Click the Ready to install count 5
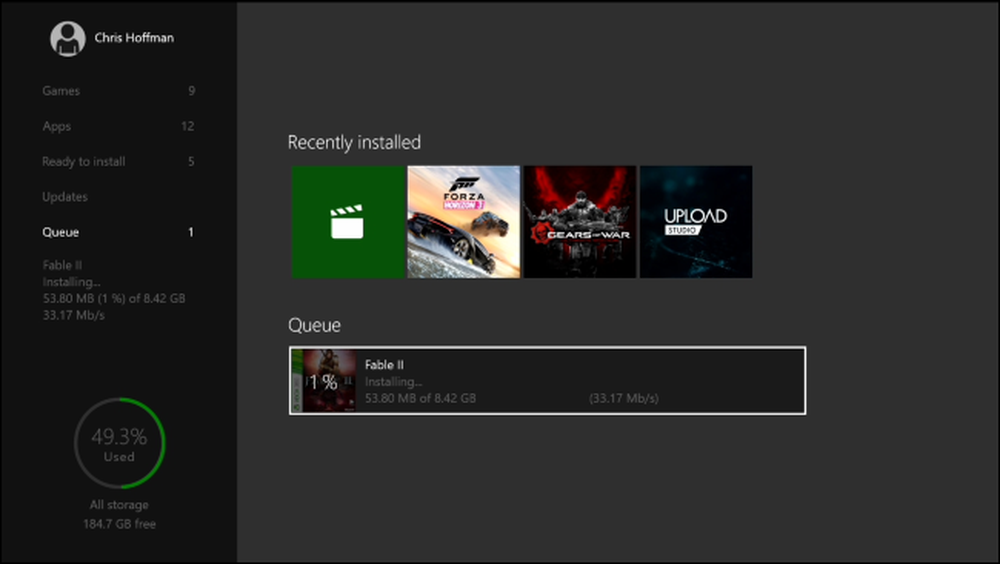This screenshot has height=564, width=1000. tap(191, 161)
